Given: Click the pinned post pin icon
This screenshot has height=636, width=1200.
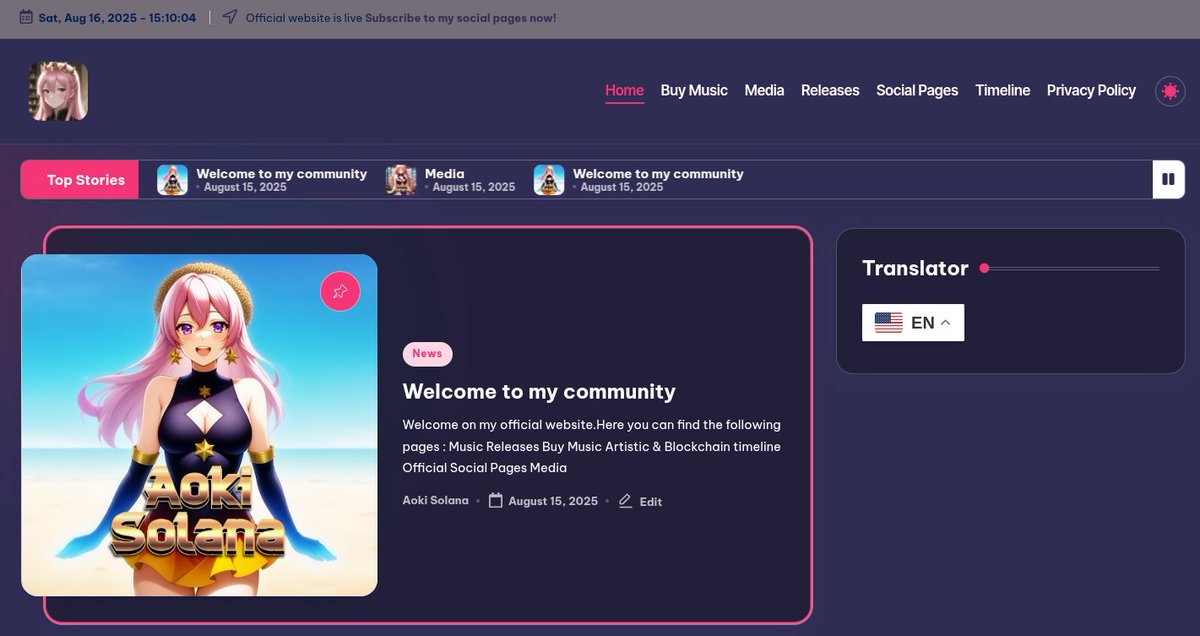Looking at the screenshot, I should pyautogui.click(x=340, y=291).
